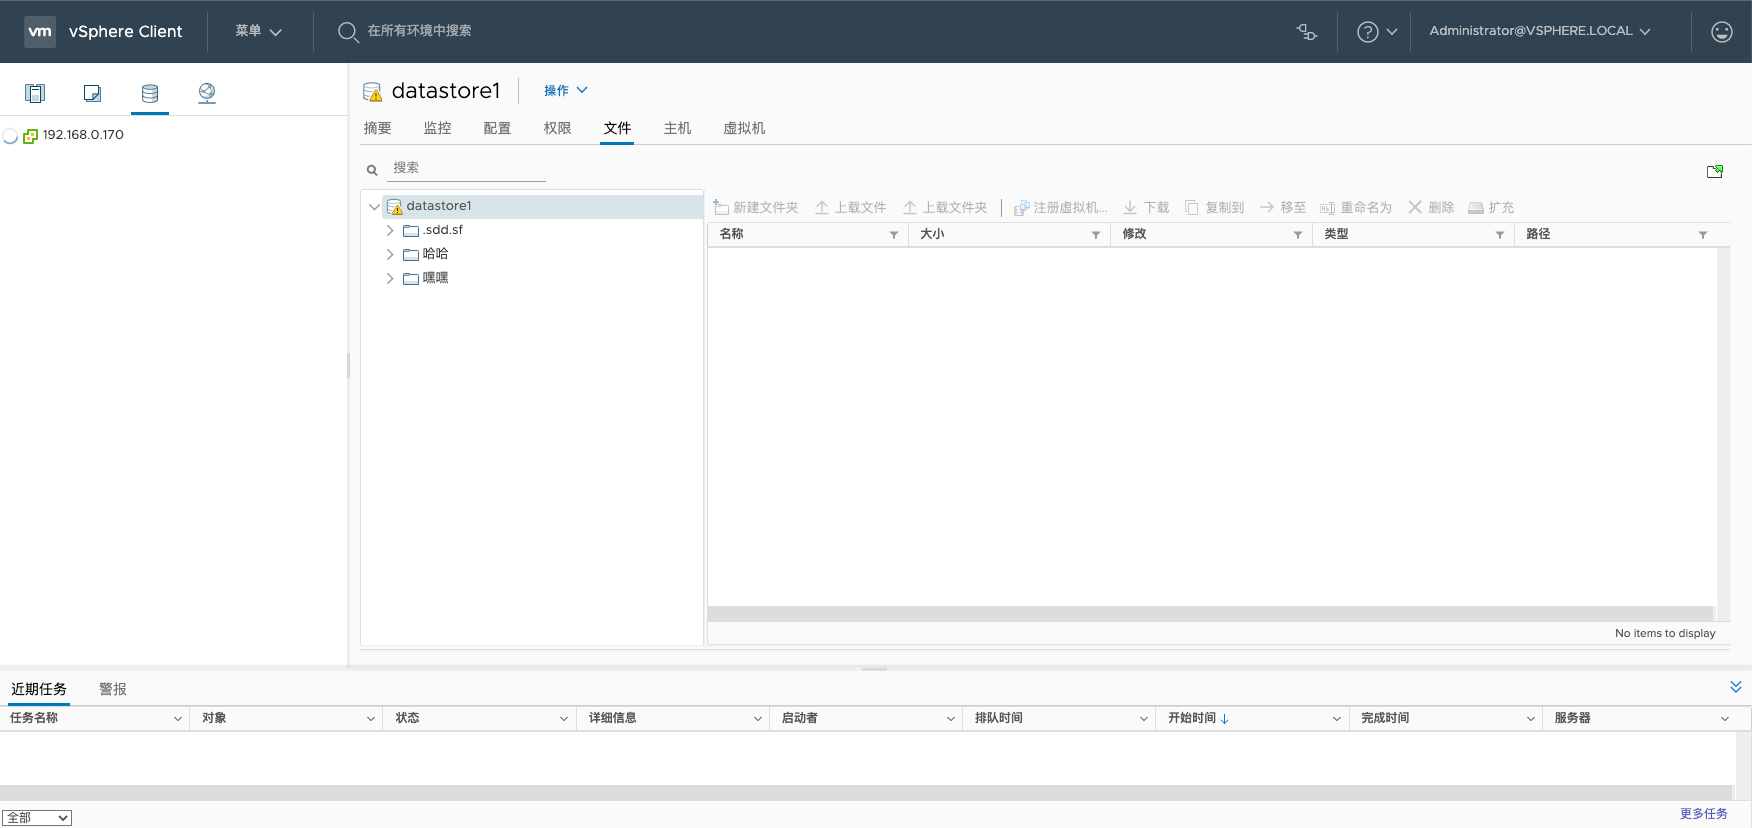
Task: Collapse the datastore1 tree root
Action: coord(374,207)
